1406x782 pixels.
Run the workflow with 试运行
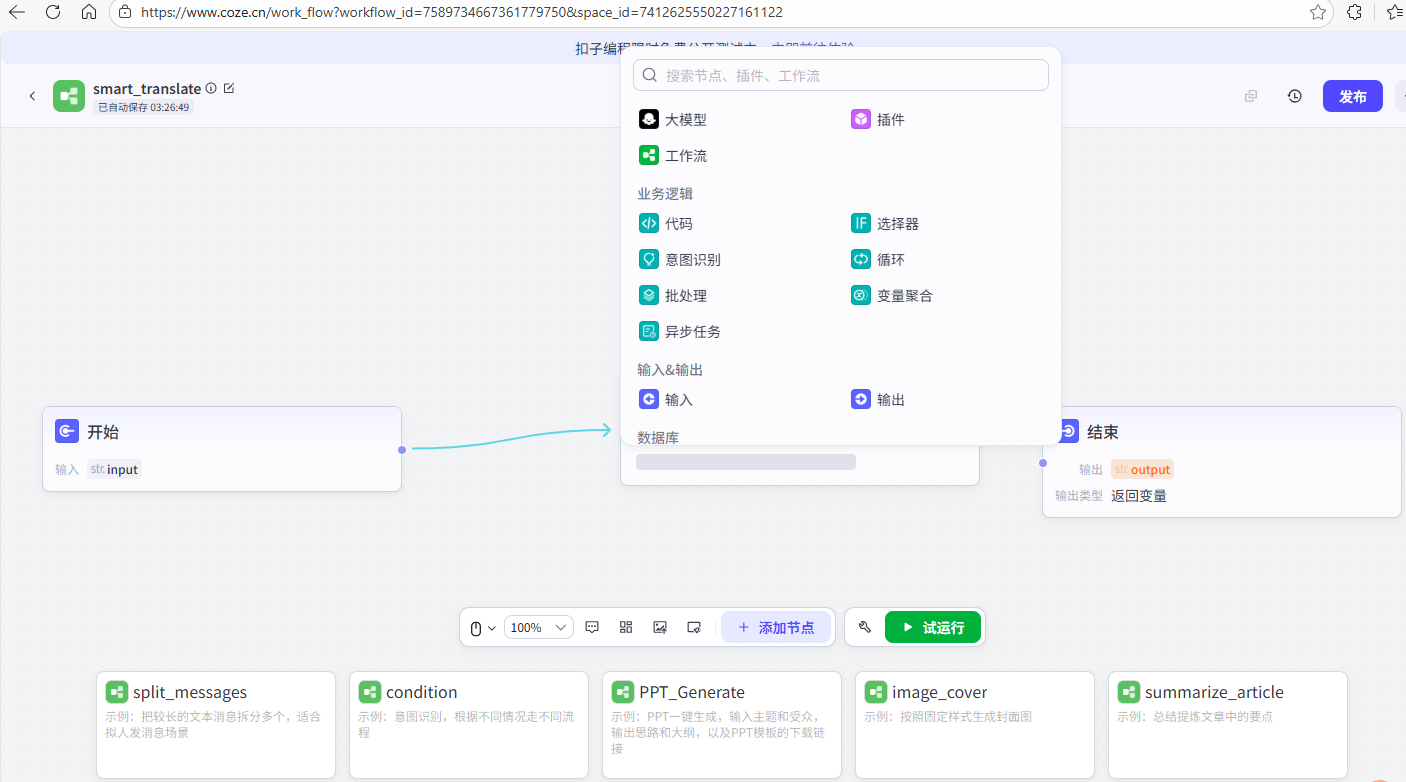(x=932, y=627)
